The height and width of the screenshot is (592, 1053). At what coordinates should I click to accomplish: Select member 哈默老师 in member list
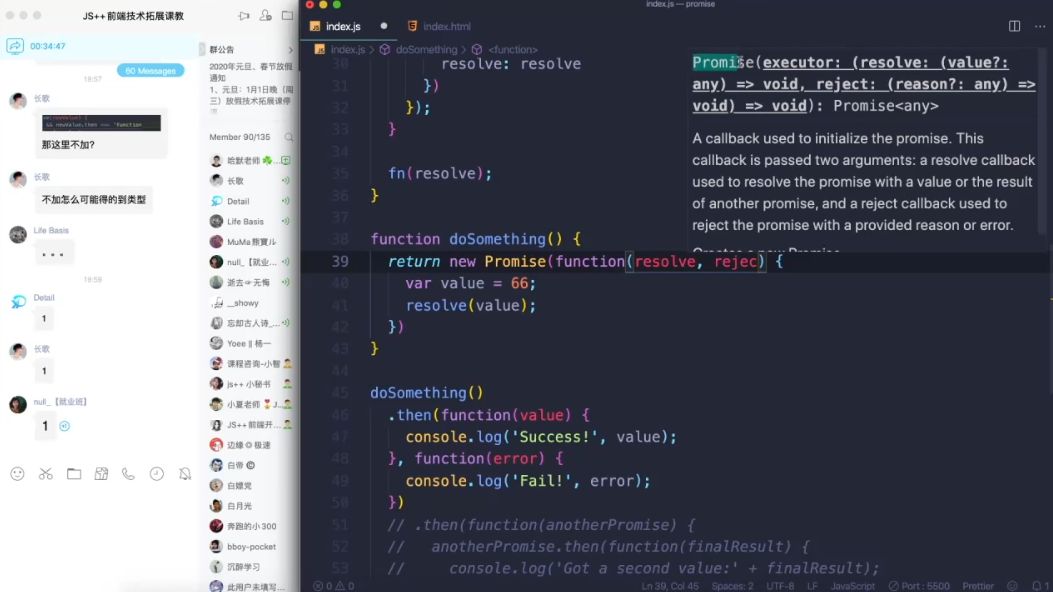(x=251, y=160)
